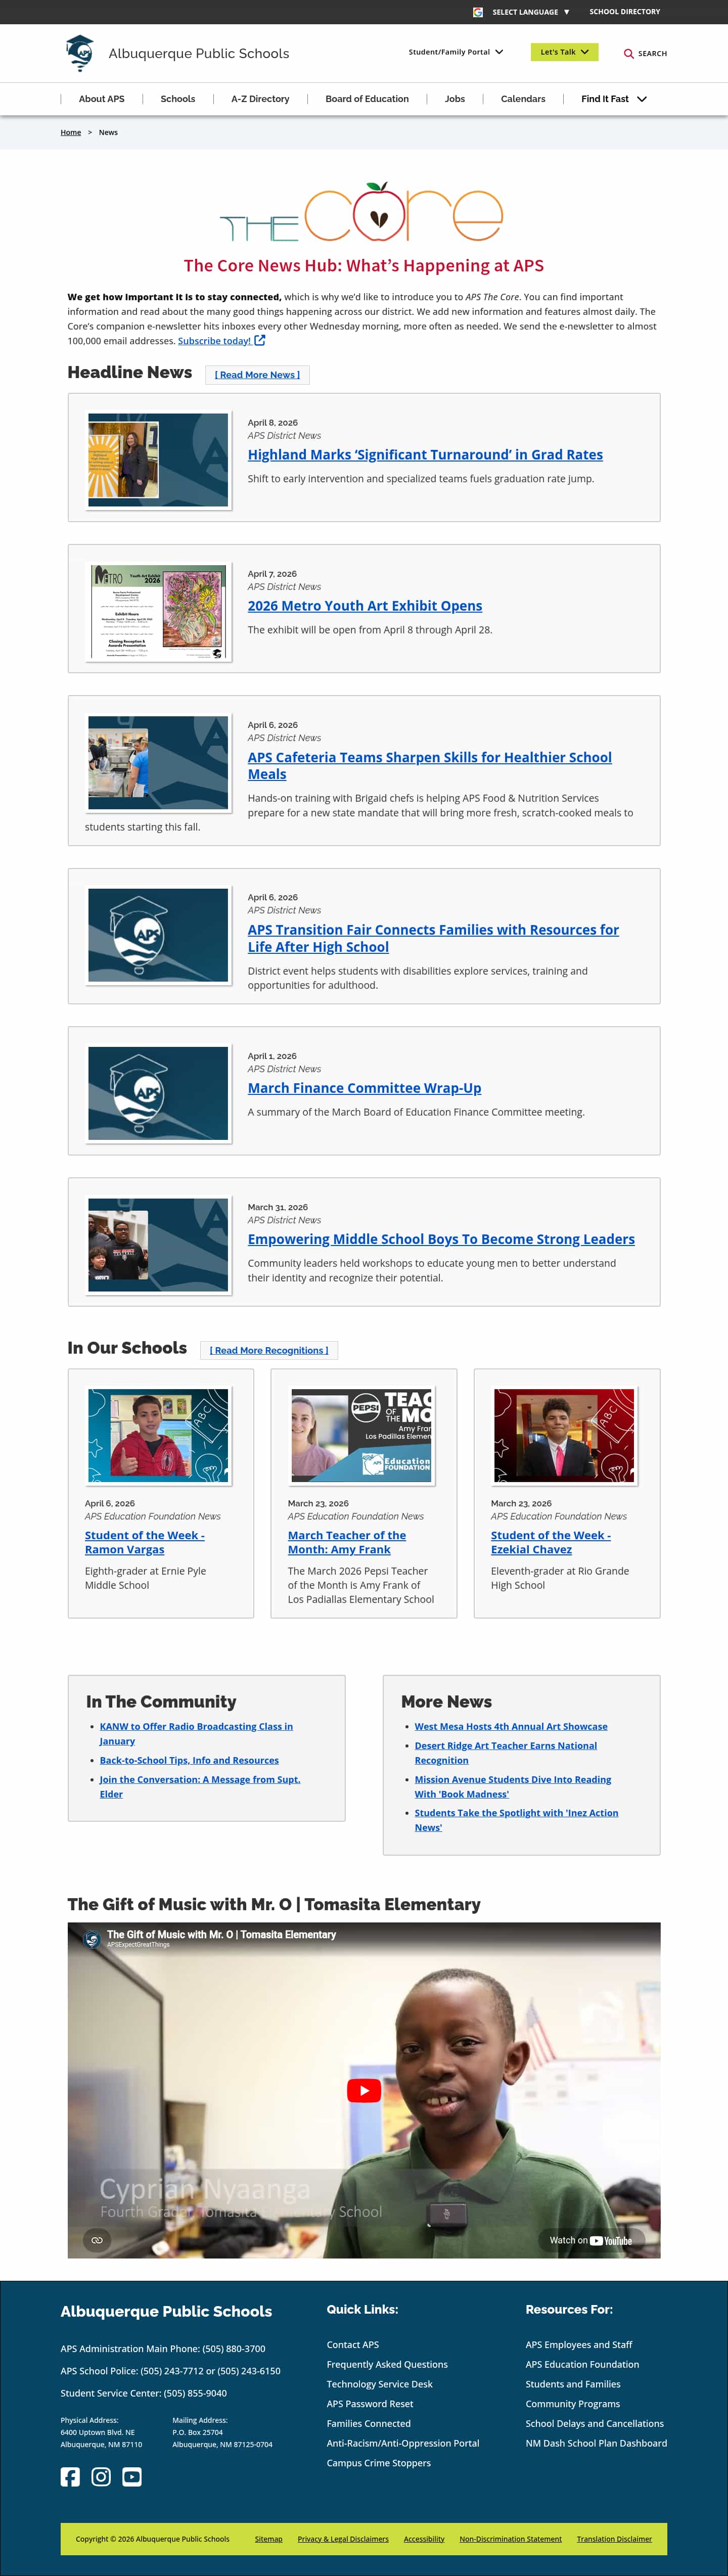Open Student of the Week Ramon Vargas

pos(145,1542)
